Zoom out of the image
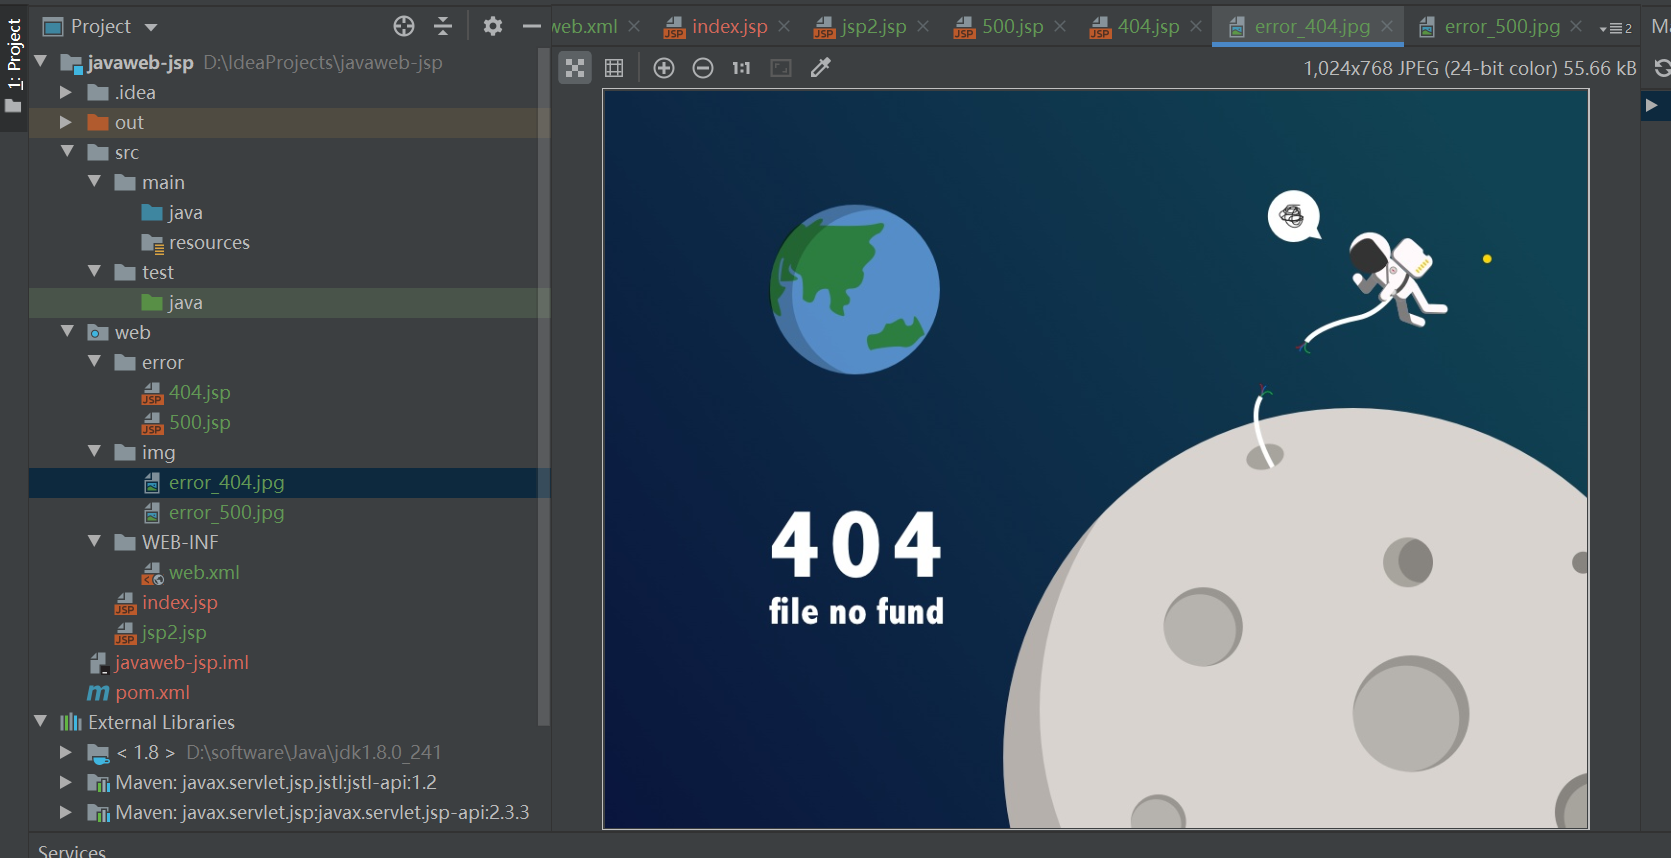This screenshot has width=1671, height=858. tap(703, 68)
